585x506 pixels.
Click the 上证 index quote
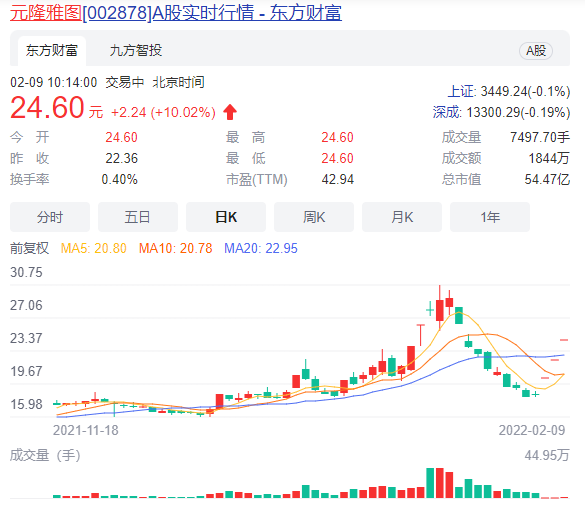509,91
